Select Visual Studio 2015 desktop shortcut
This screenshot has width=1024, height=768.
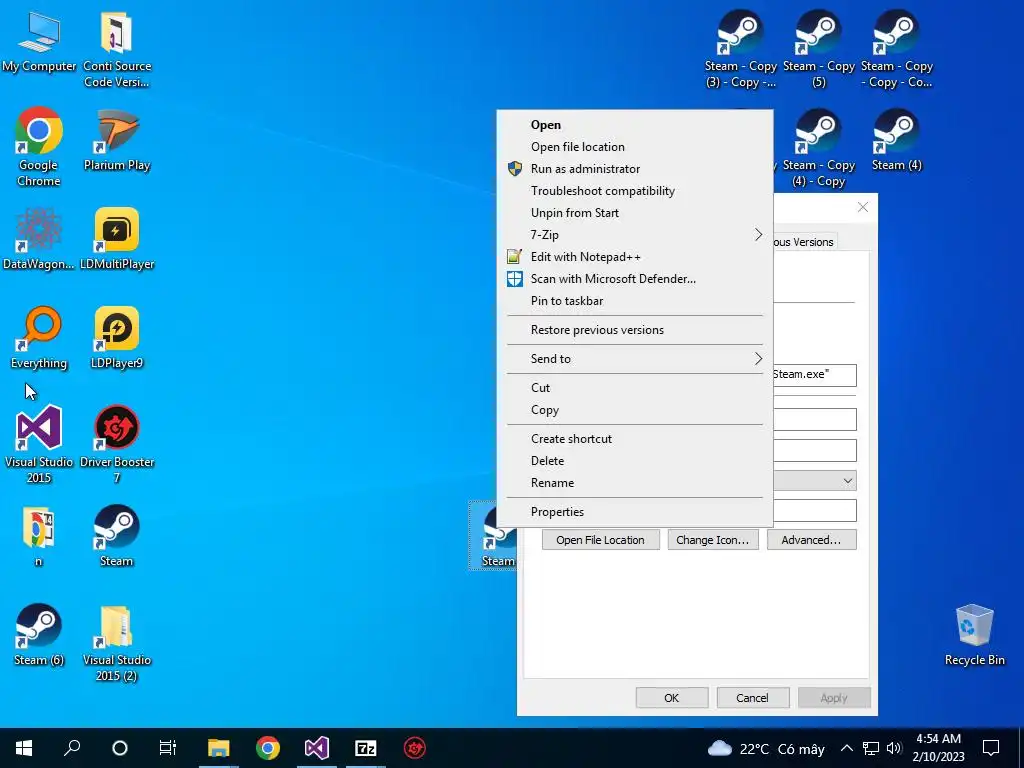click(39, 444)
